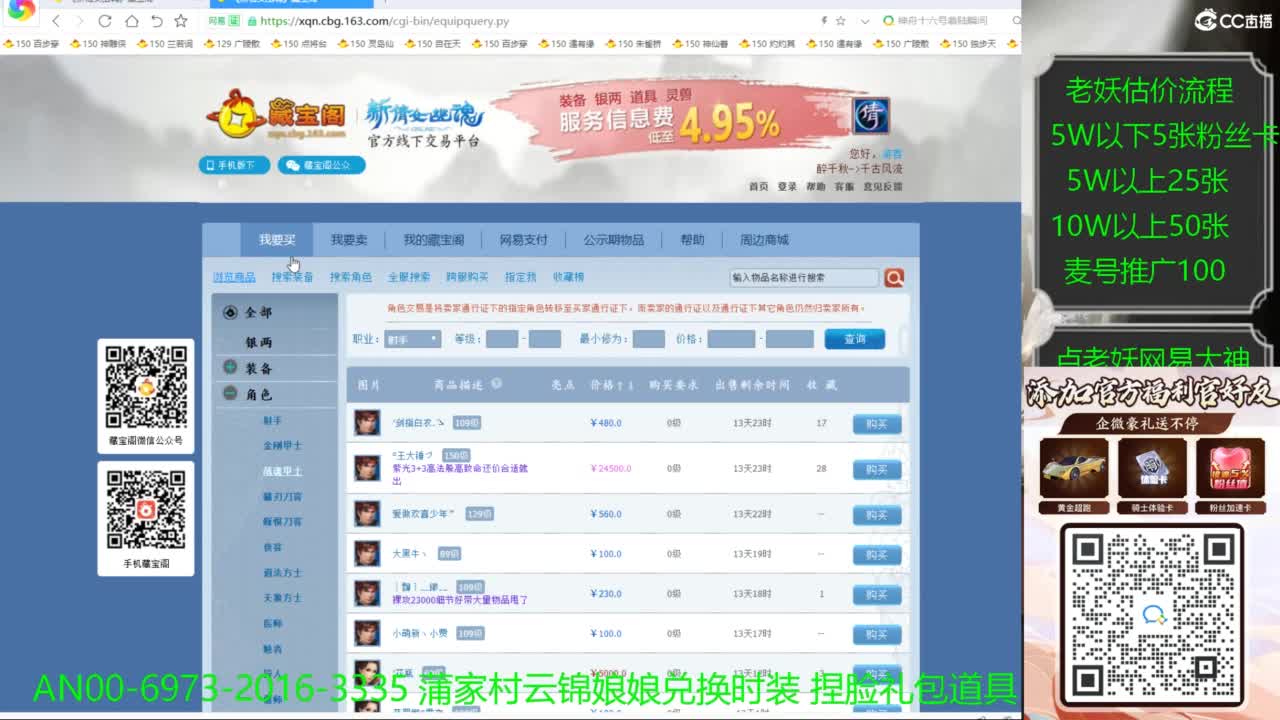Open the 搜索装备 link
This screenshot has width=1280, height=720.
pos(292,277)
